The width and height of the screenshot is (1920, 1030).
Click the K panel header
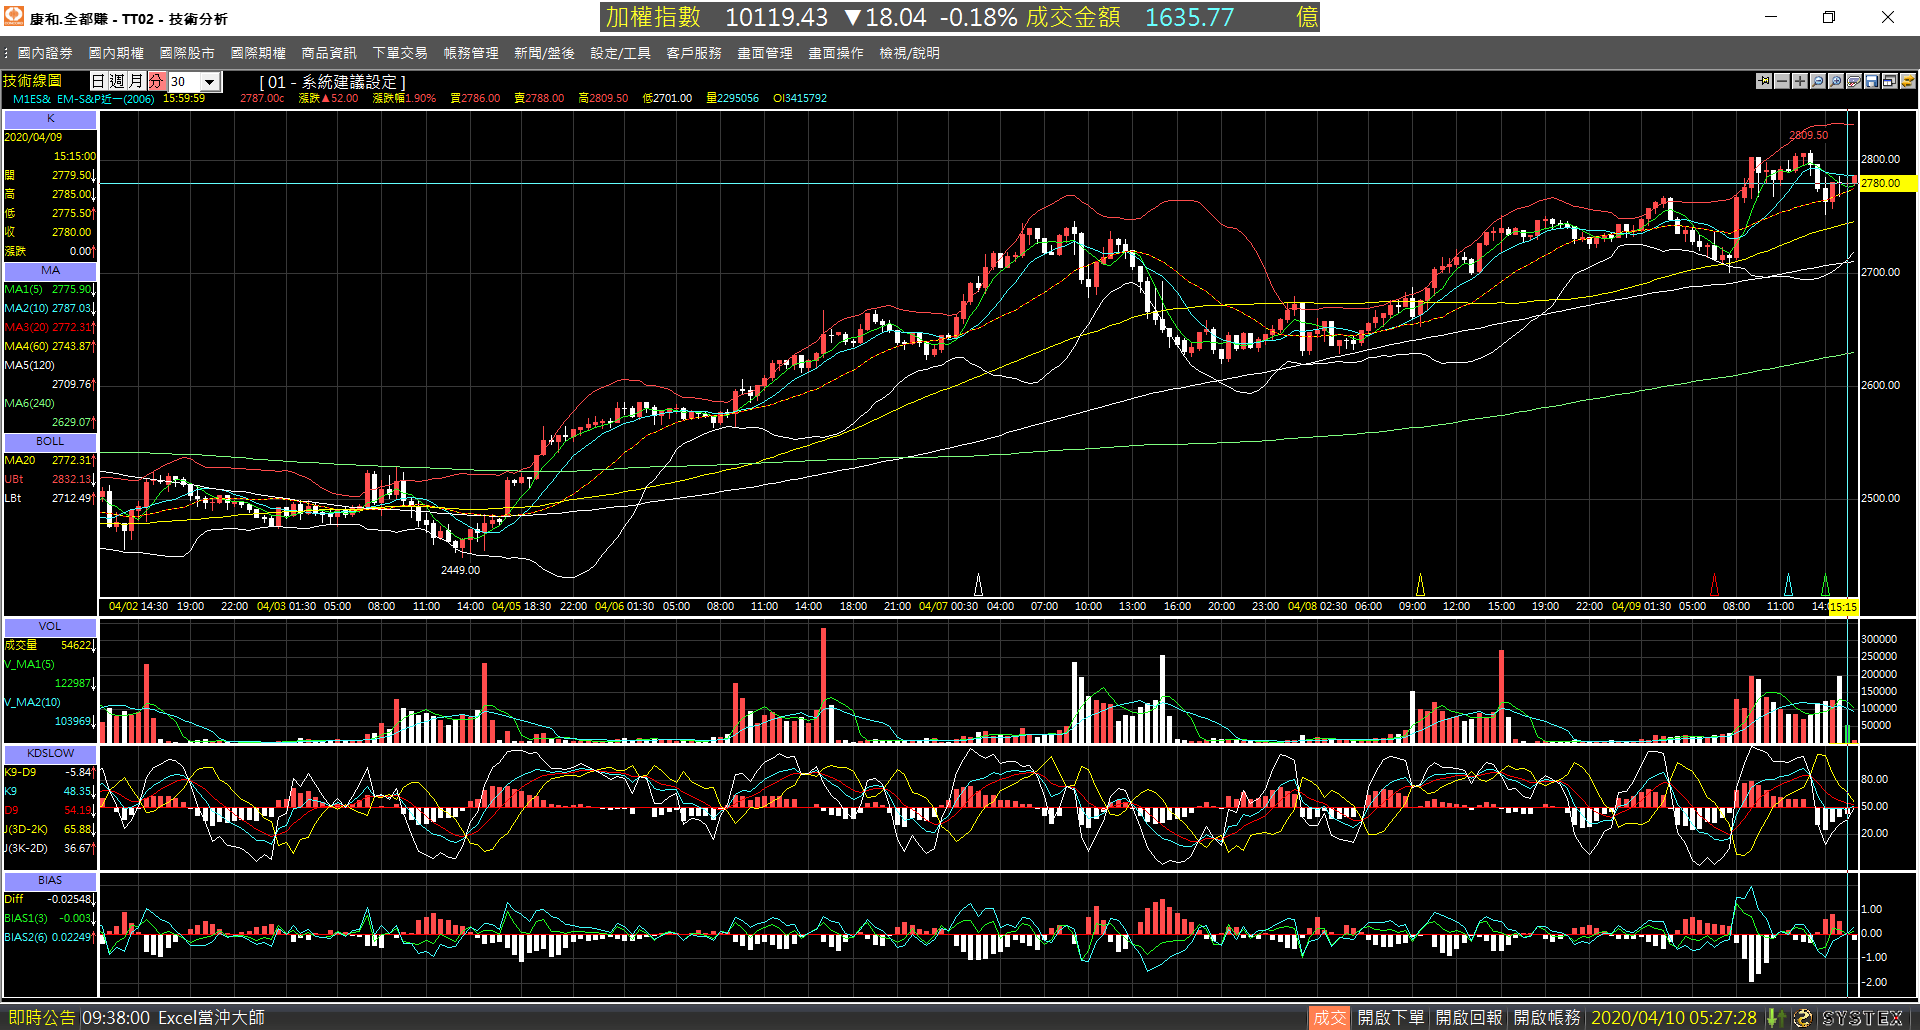(50, 119)
